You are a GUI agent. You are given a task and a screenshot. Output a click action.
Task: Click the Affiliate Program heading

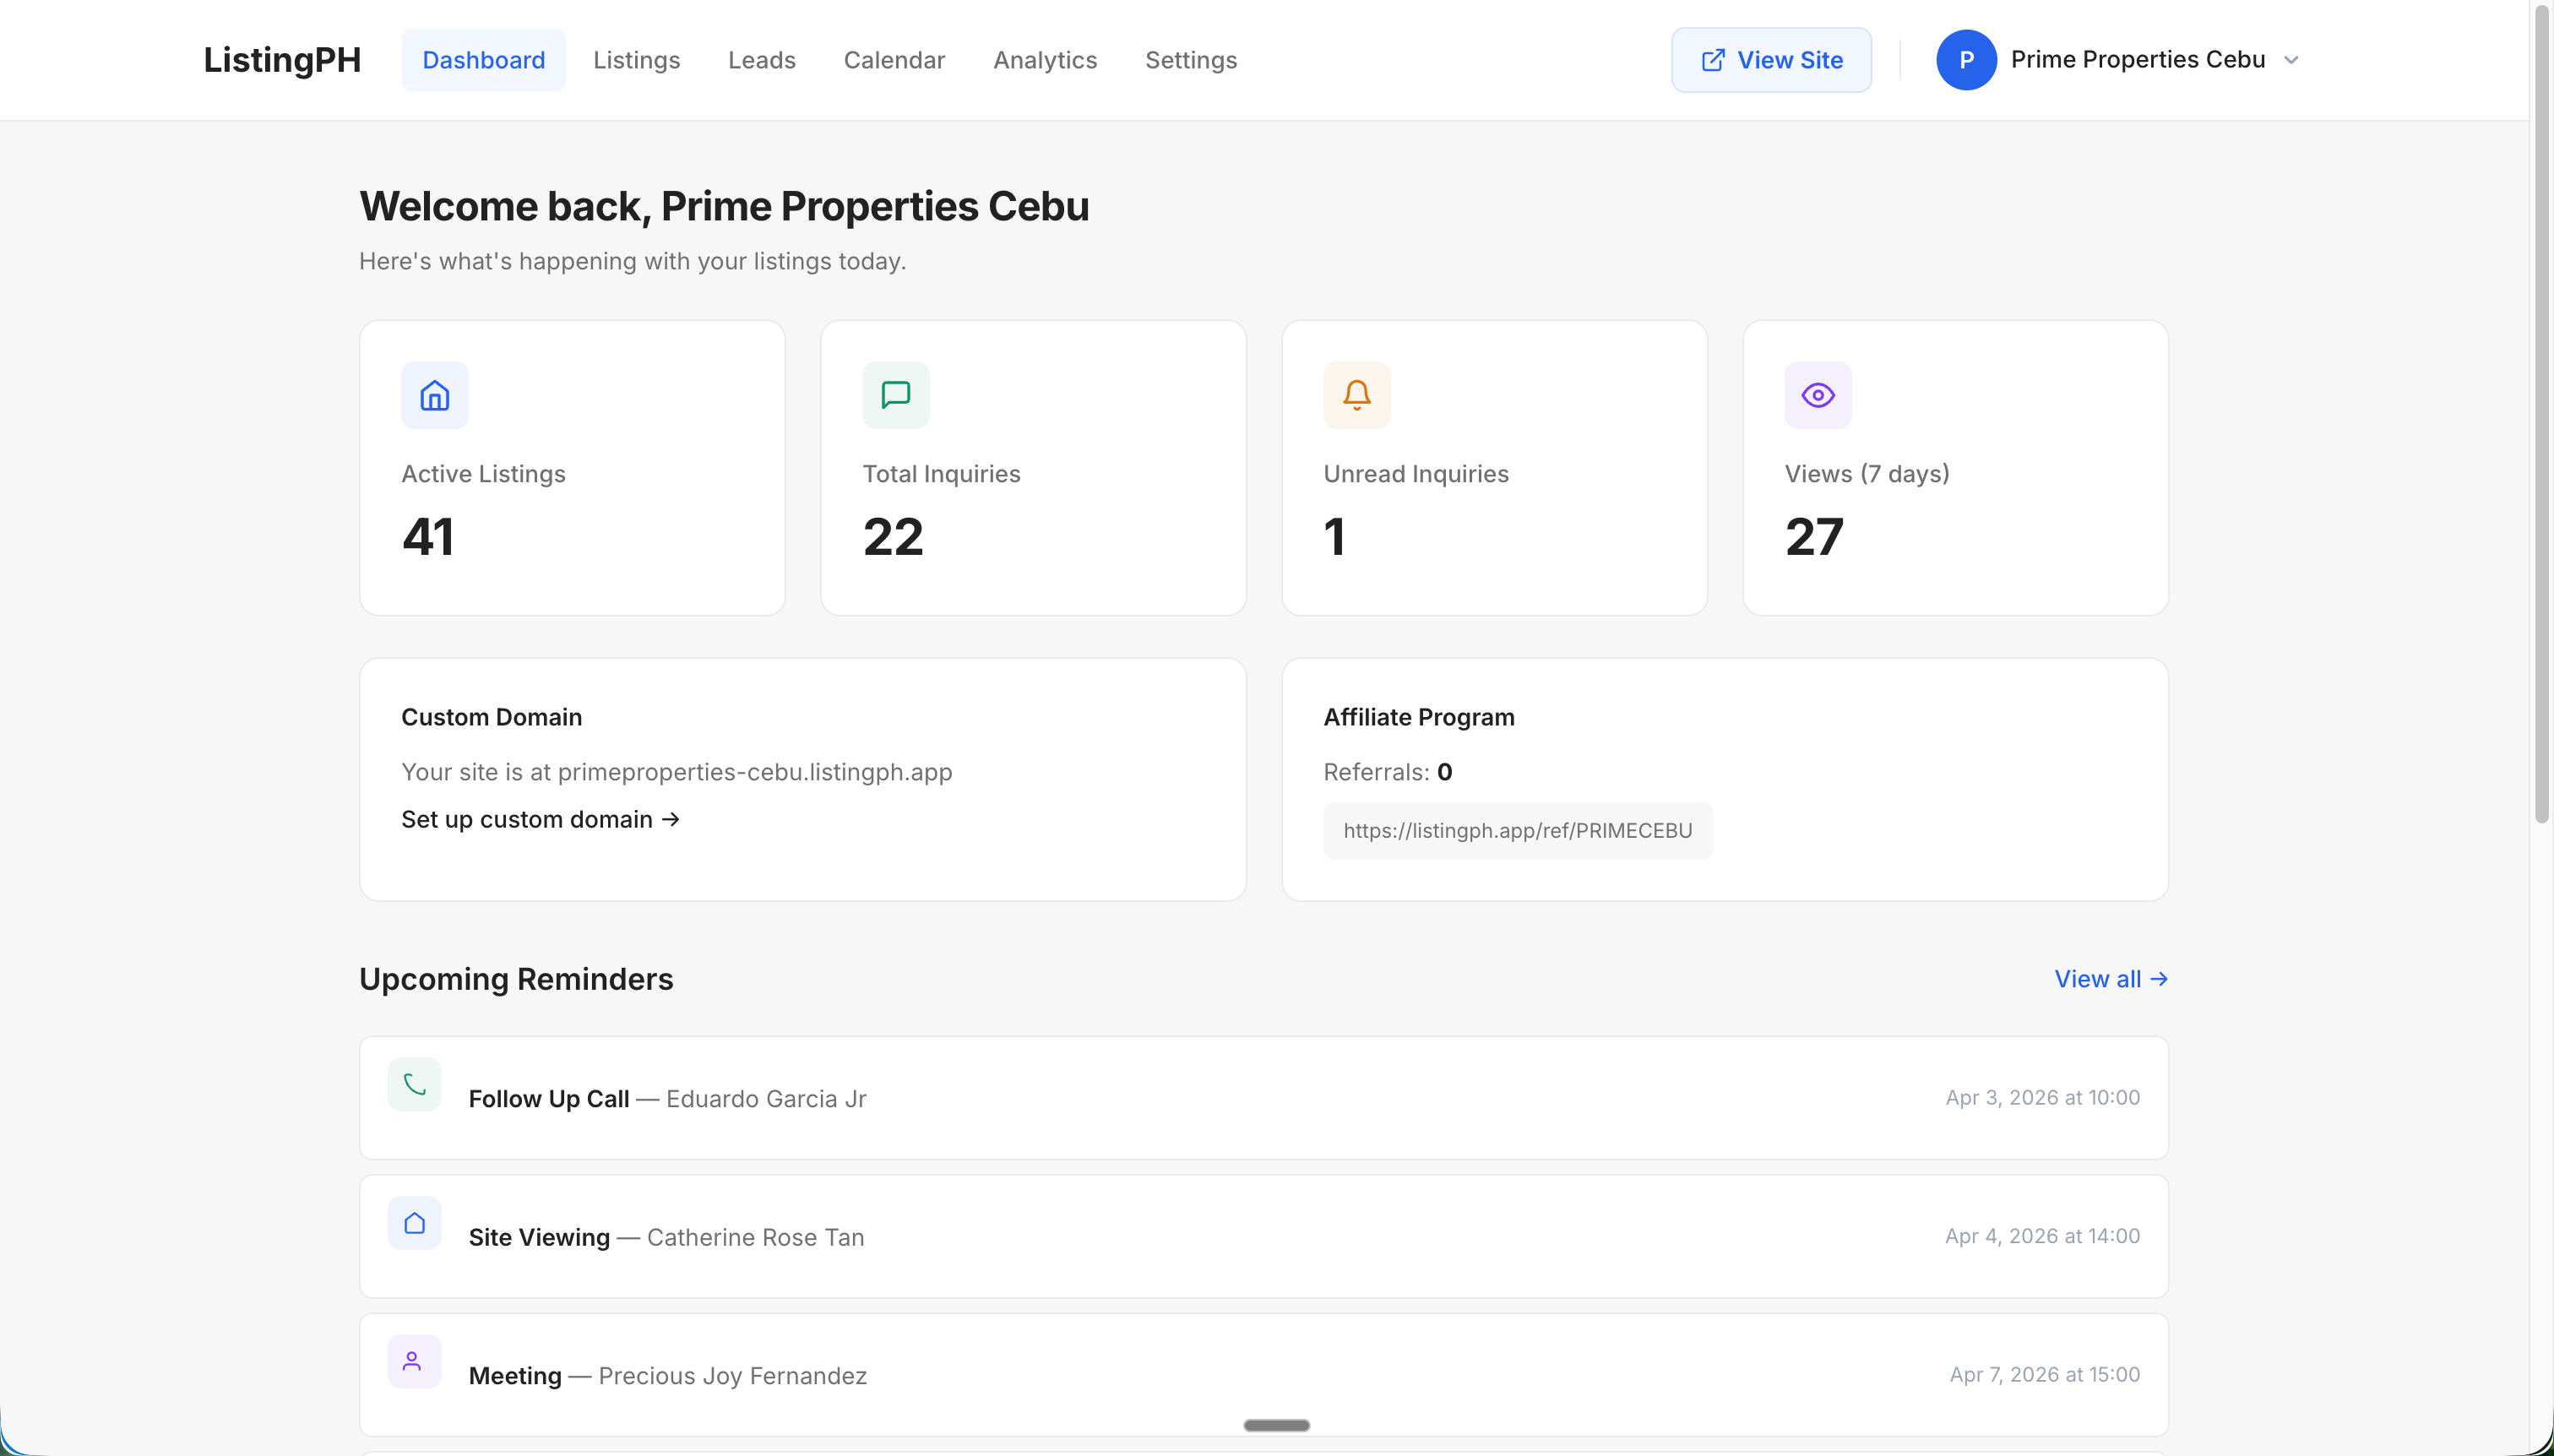(1418, 717)
